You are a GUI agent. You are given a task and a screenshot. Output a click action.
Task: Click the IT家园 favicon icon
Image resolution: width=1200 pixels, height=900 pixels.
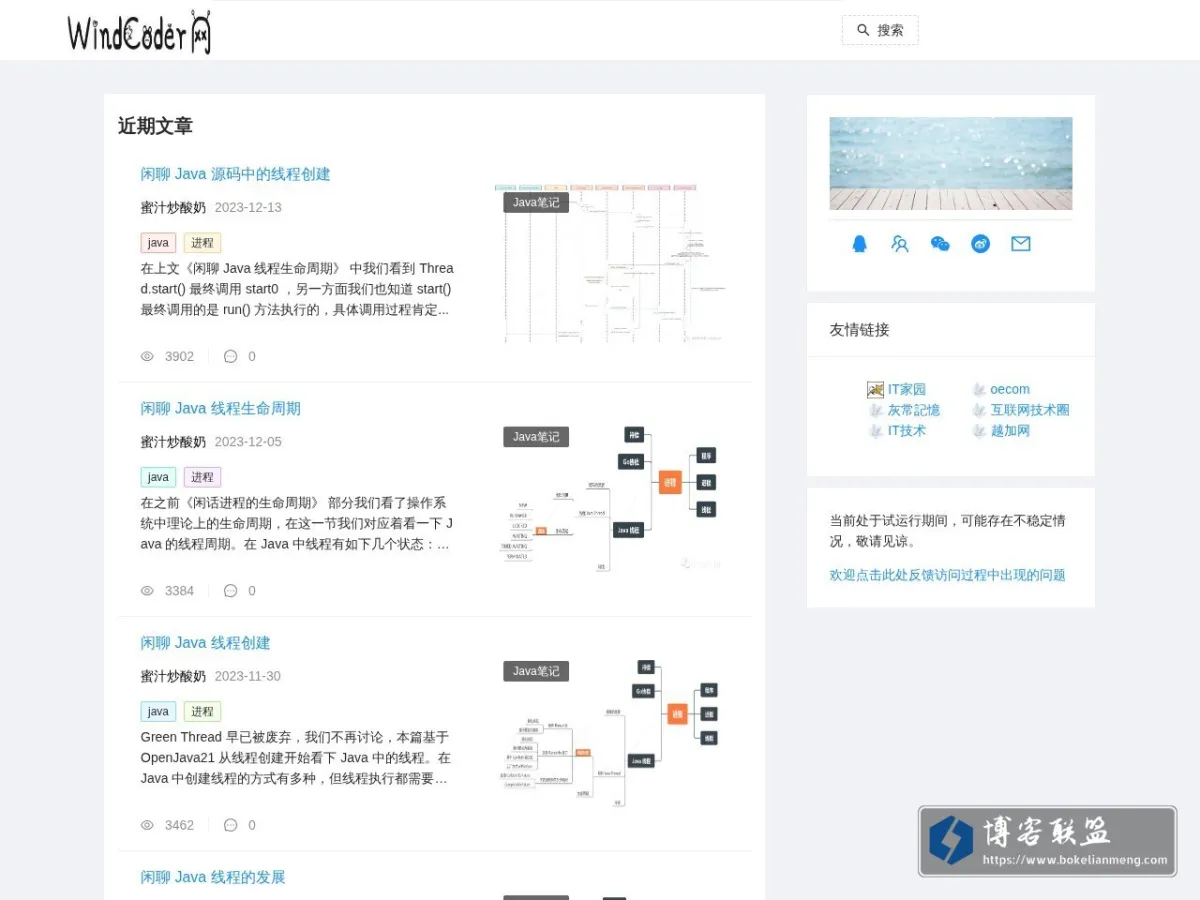pyautogui.click(x=875, y=390)
